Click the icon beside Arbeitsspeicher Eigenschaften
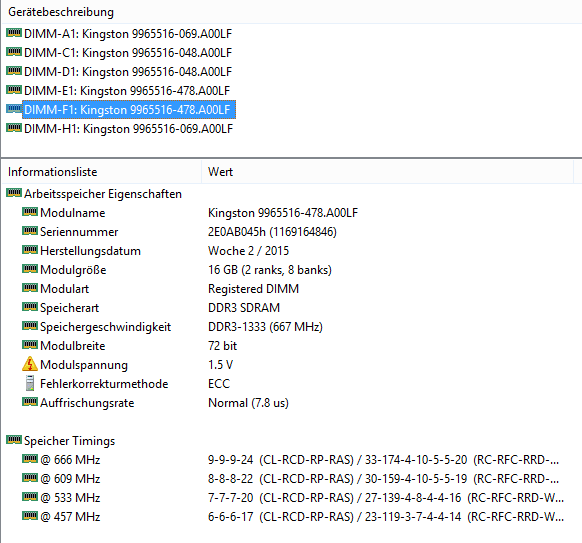582x543 pixels. pyautogui.click(x=14, y=193)
